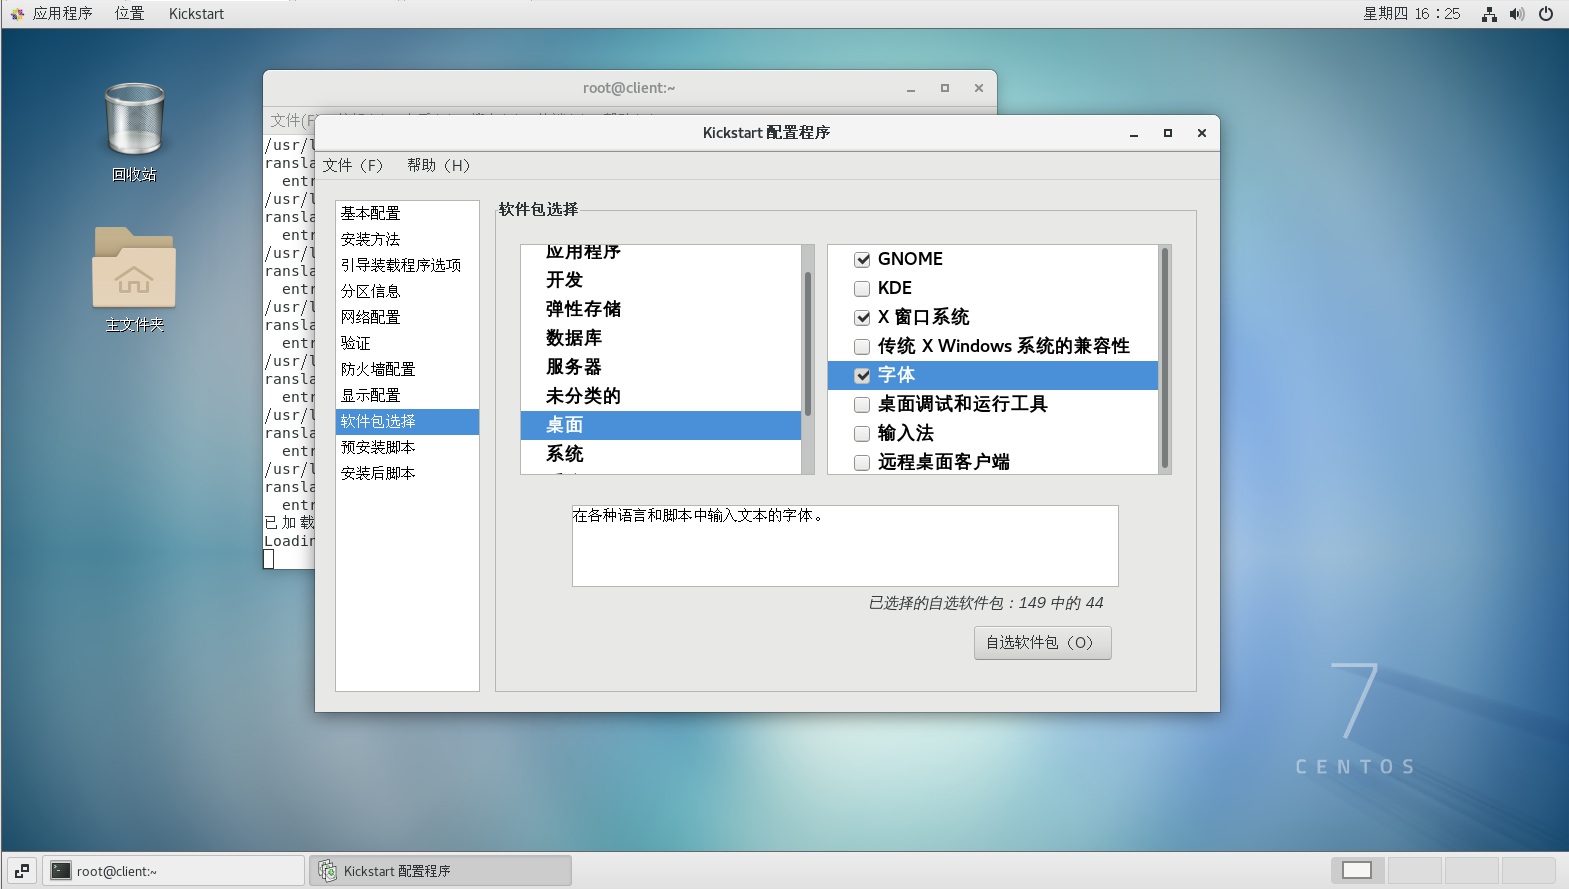The width and height of the screenshot is (1569, 889).
Task: Open the 帮助 (H) menu
Action: point(438,166)
